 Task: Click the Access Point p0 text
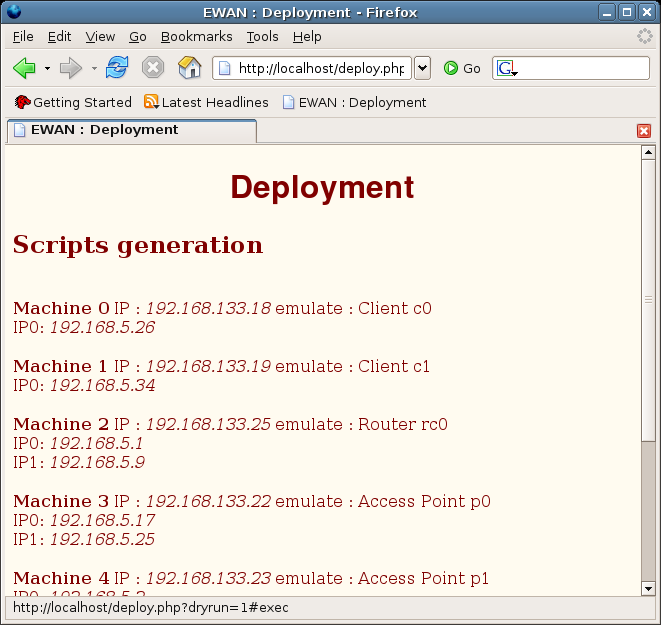pyautogui.click(x=424, y=501)
